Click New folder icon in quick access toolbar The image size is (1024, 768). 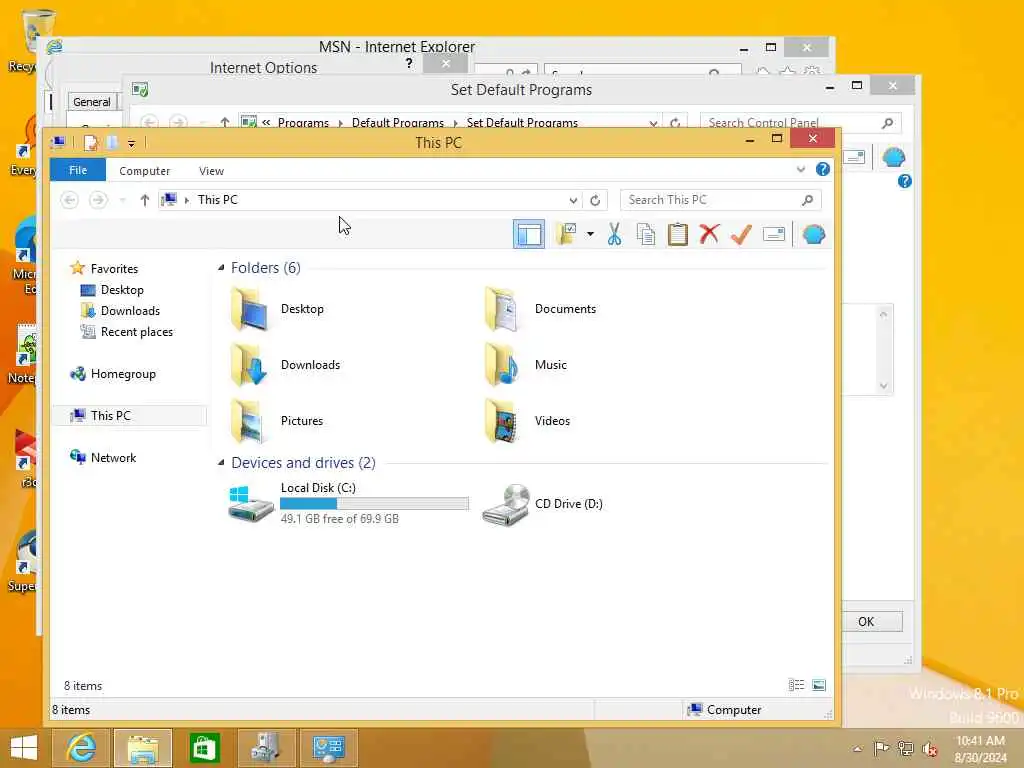112,142
